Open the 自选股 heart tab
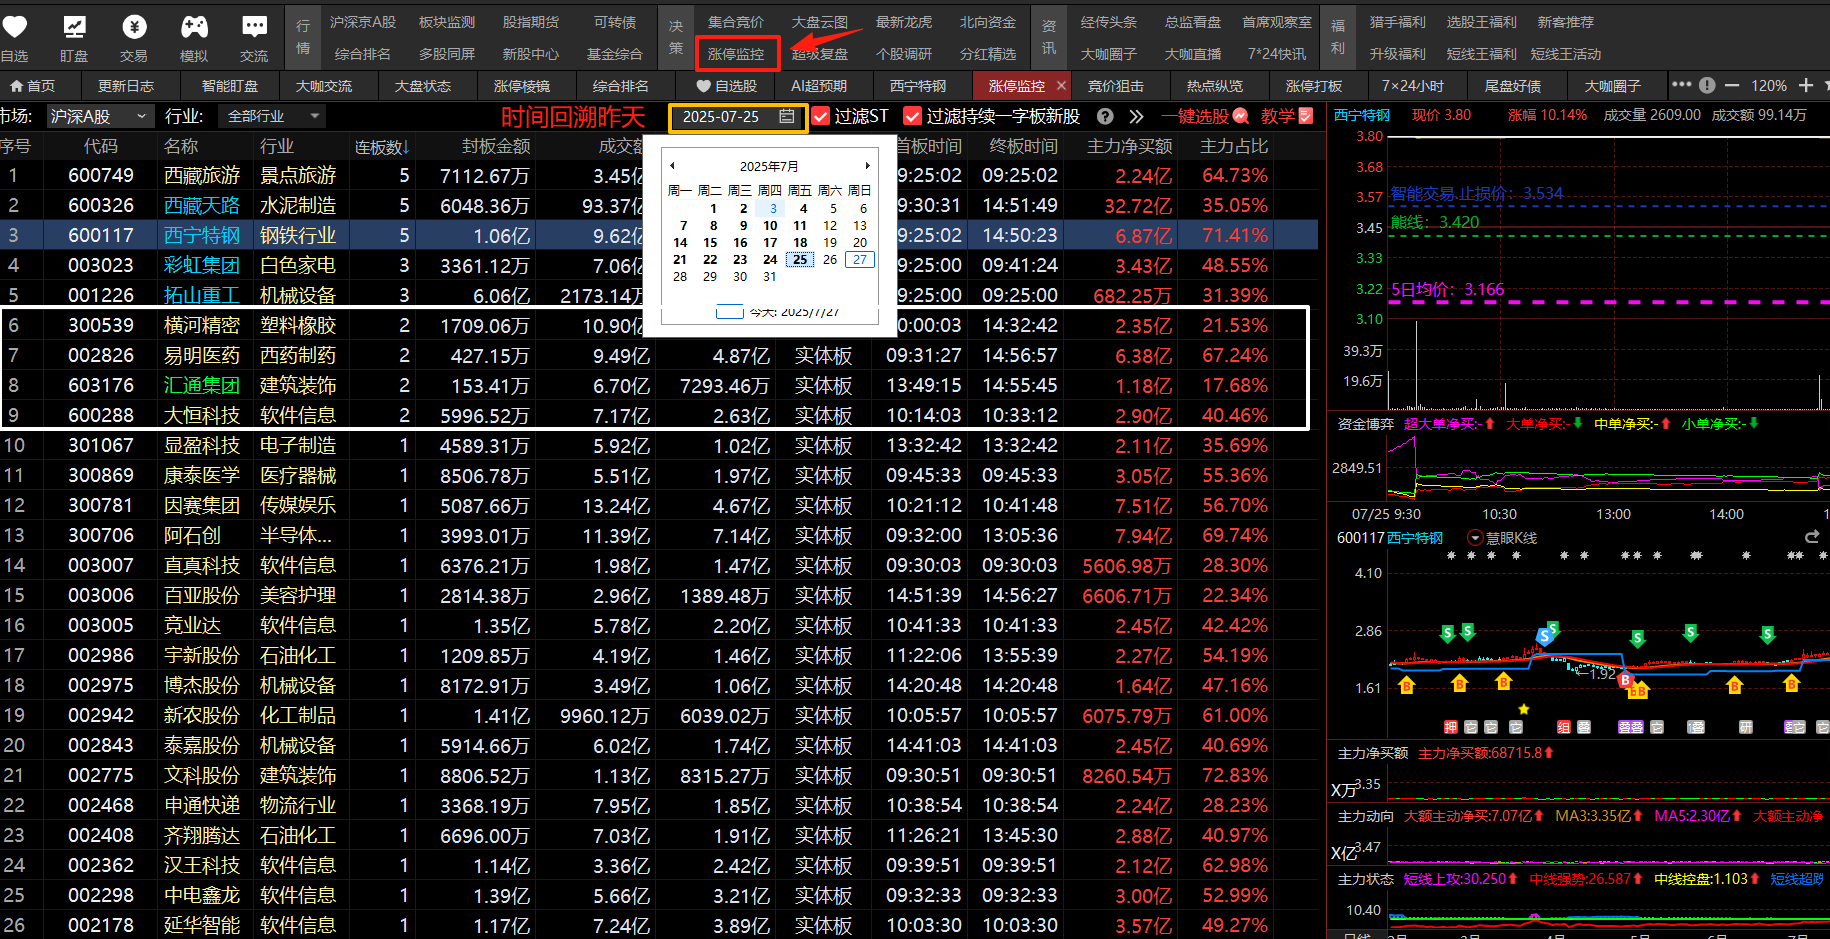The image size is (1830, 939). pyautogui.click(x=726, y=86)
